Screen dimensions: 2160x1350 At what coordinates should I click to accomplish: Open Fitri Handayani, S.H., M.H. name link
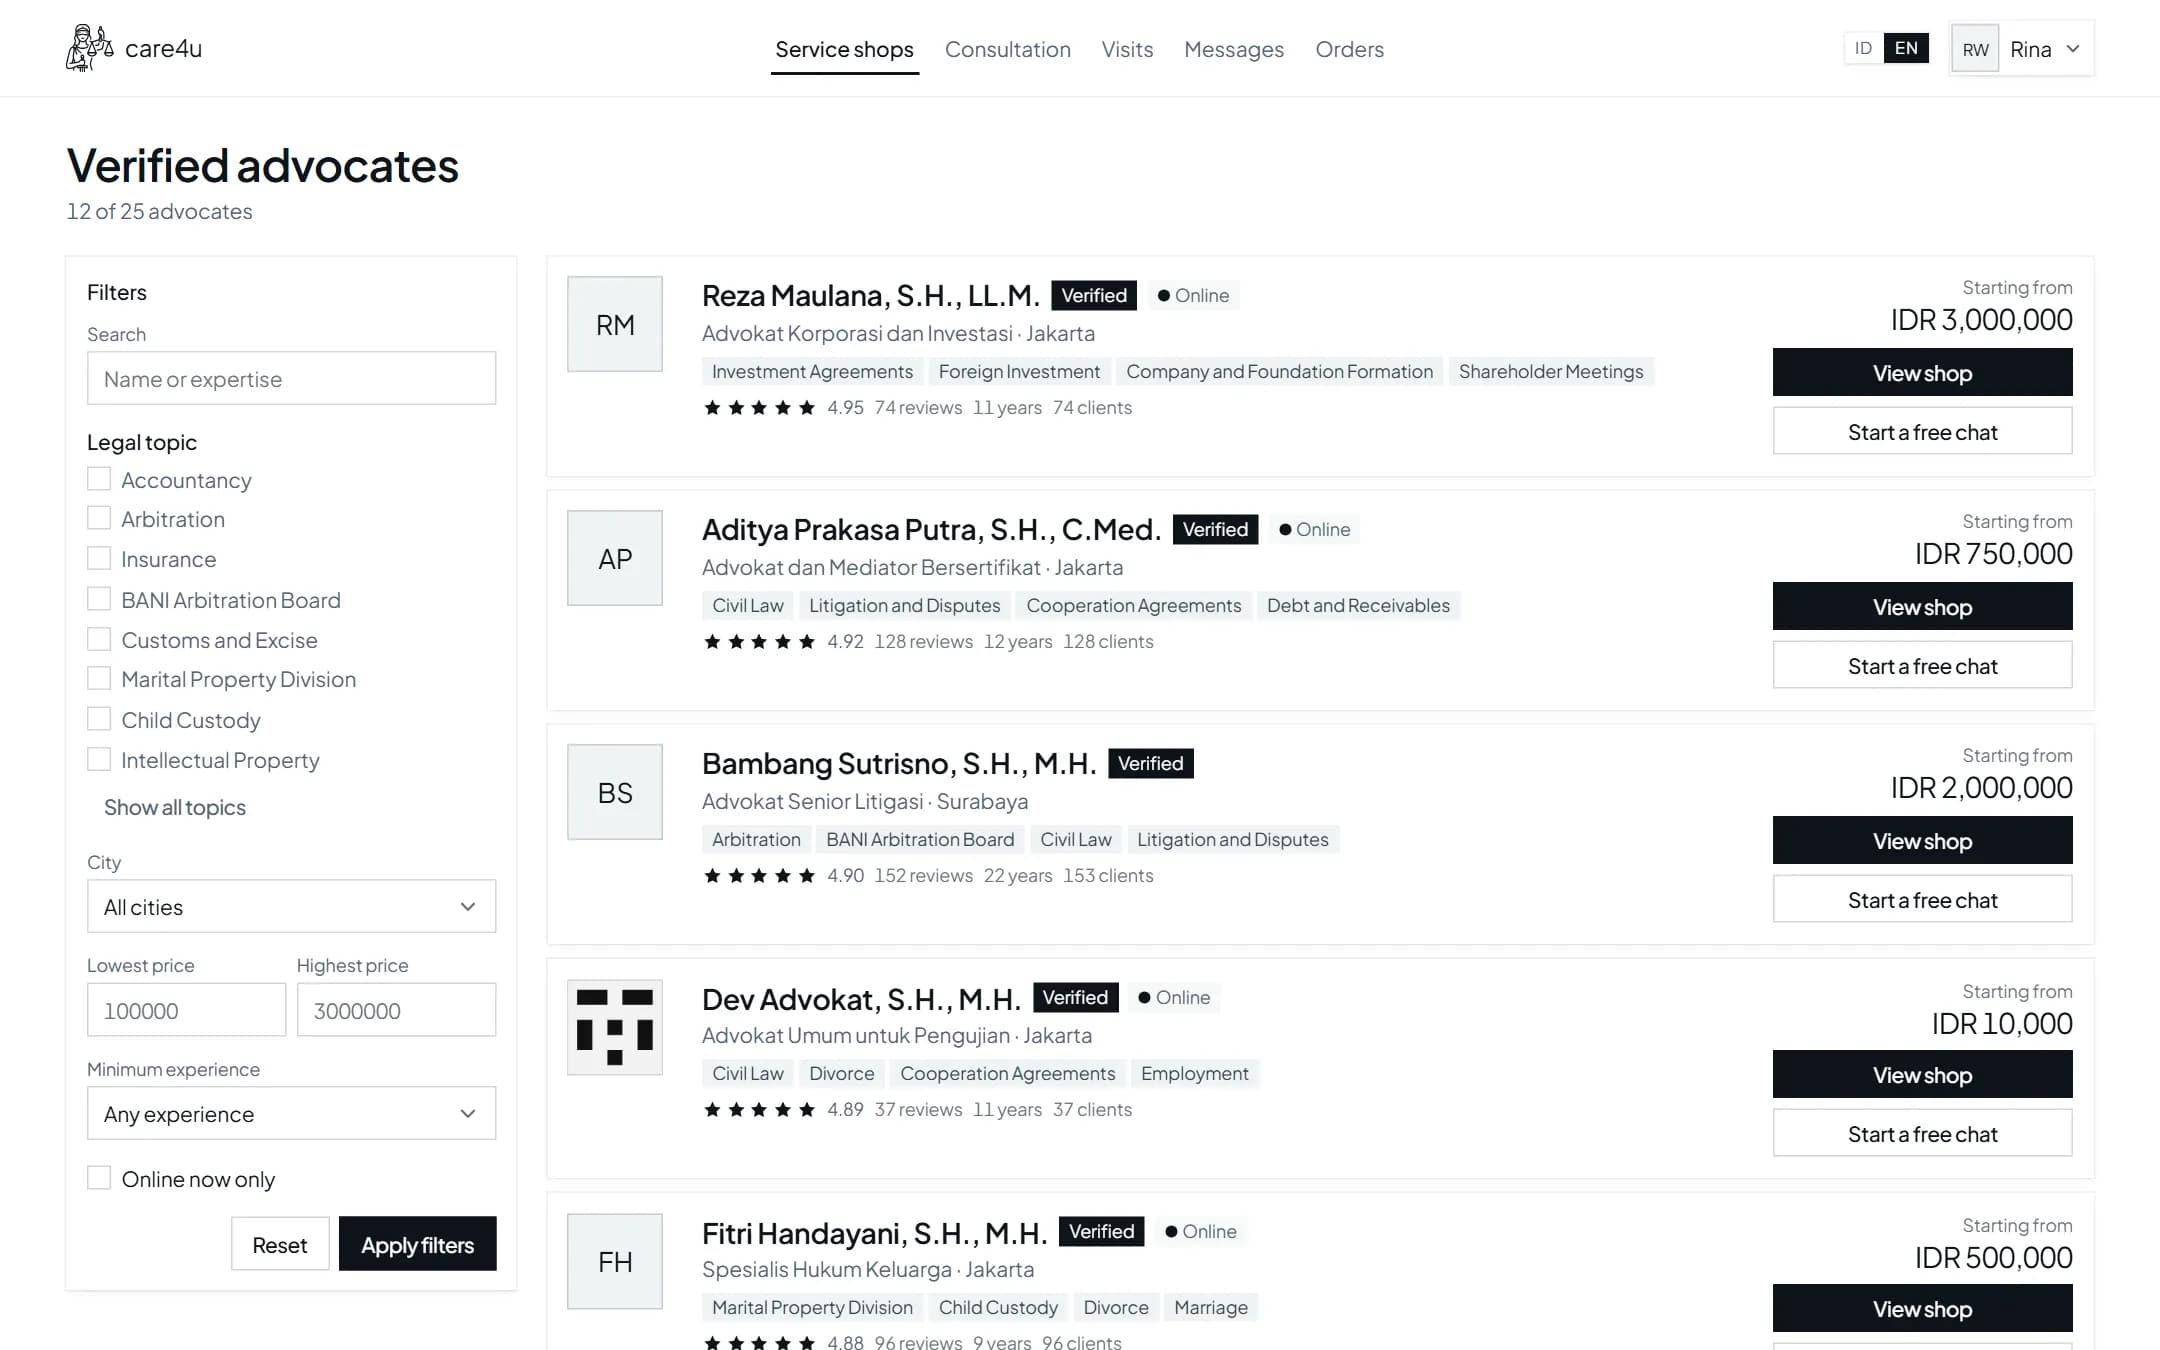coord(875,1233)
